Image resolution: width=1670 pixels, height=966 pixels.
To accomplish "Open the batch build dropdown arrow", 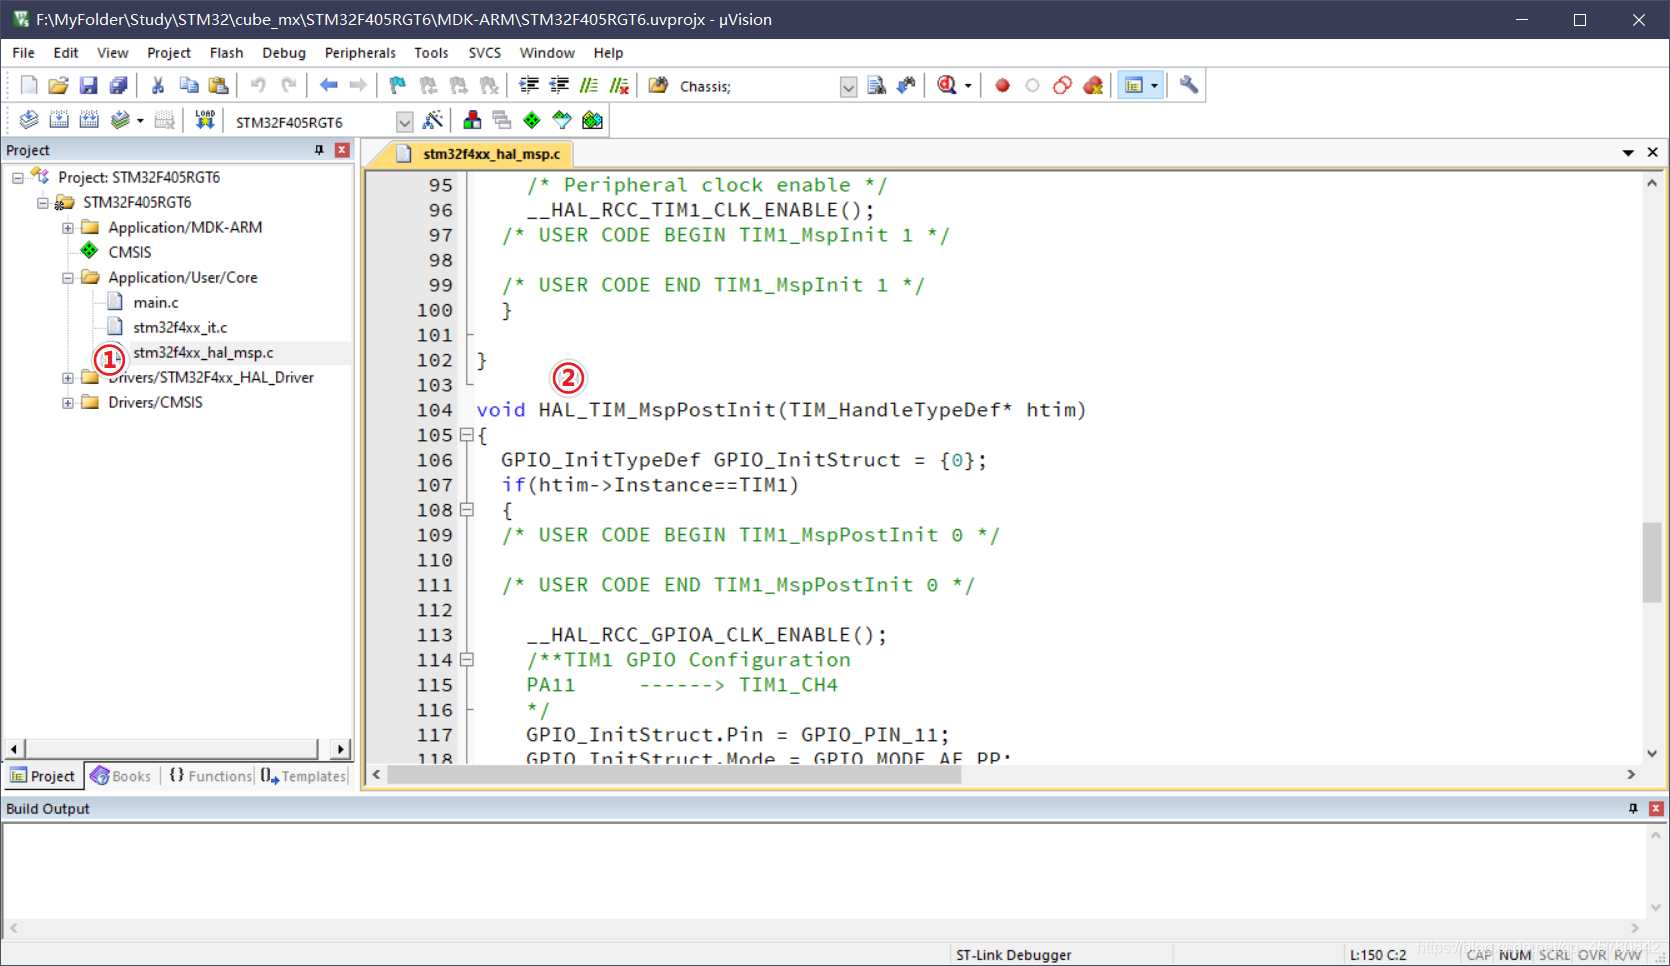I will [x=140, y=121].
